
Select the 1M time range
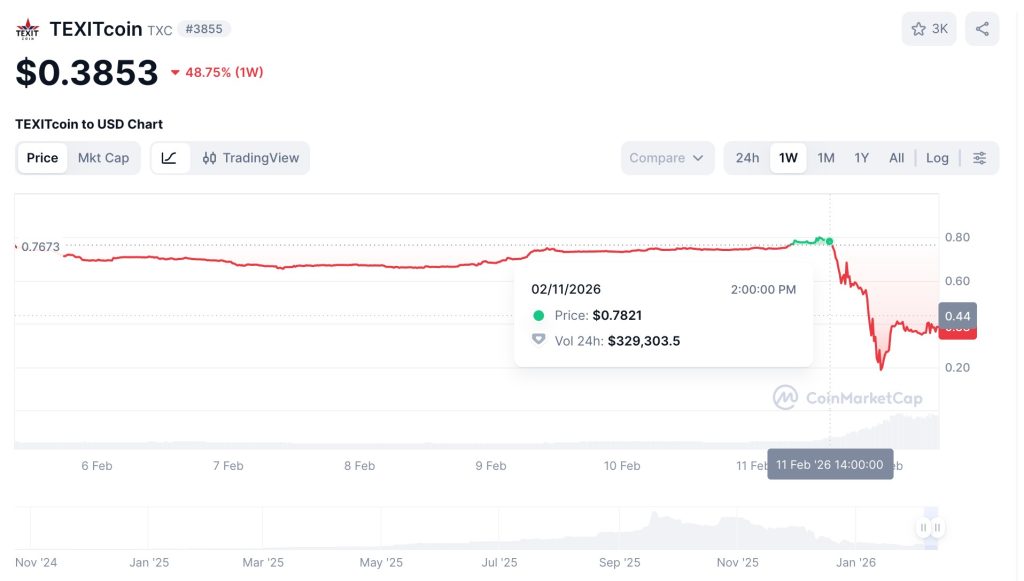pyautogui.click(x=826, y=158)
